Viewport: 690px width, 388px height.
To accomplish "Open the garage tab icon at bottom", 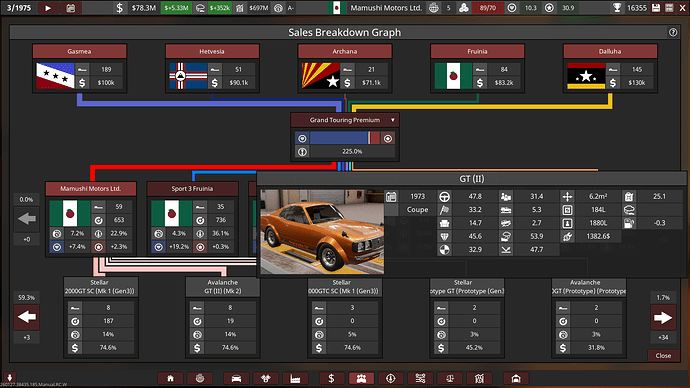I will (x=516, y=378).
